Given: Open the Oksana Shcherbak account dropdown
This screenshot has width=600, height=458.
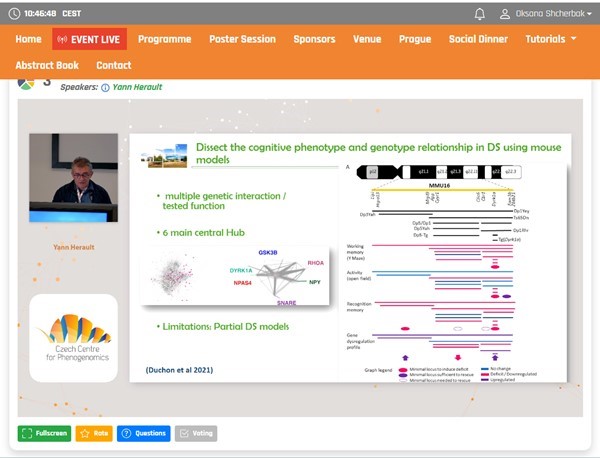Looking at the screenshot, I should 553,14.
